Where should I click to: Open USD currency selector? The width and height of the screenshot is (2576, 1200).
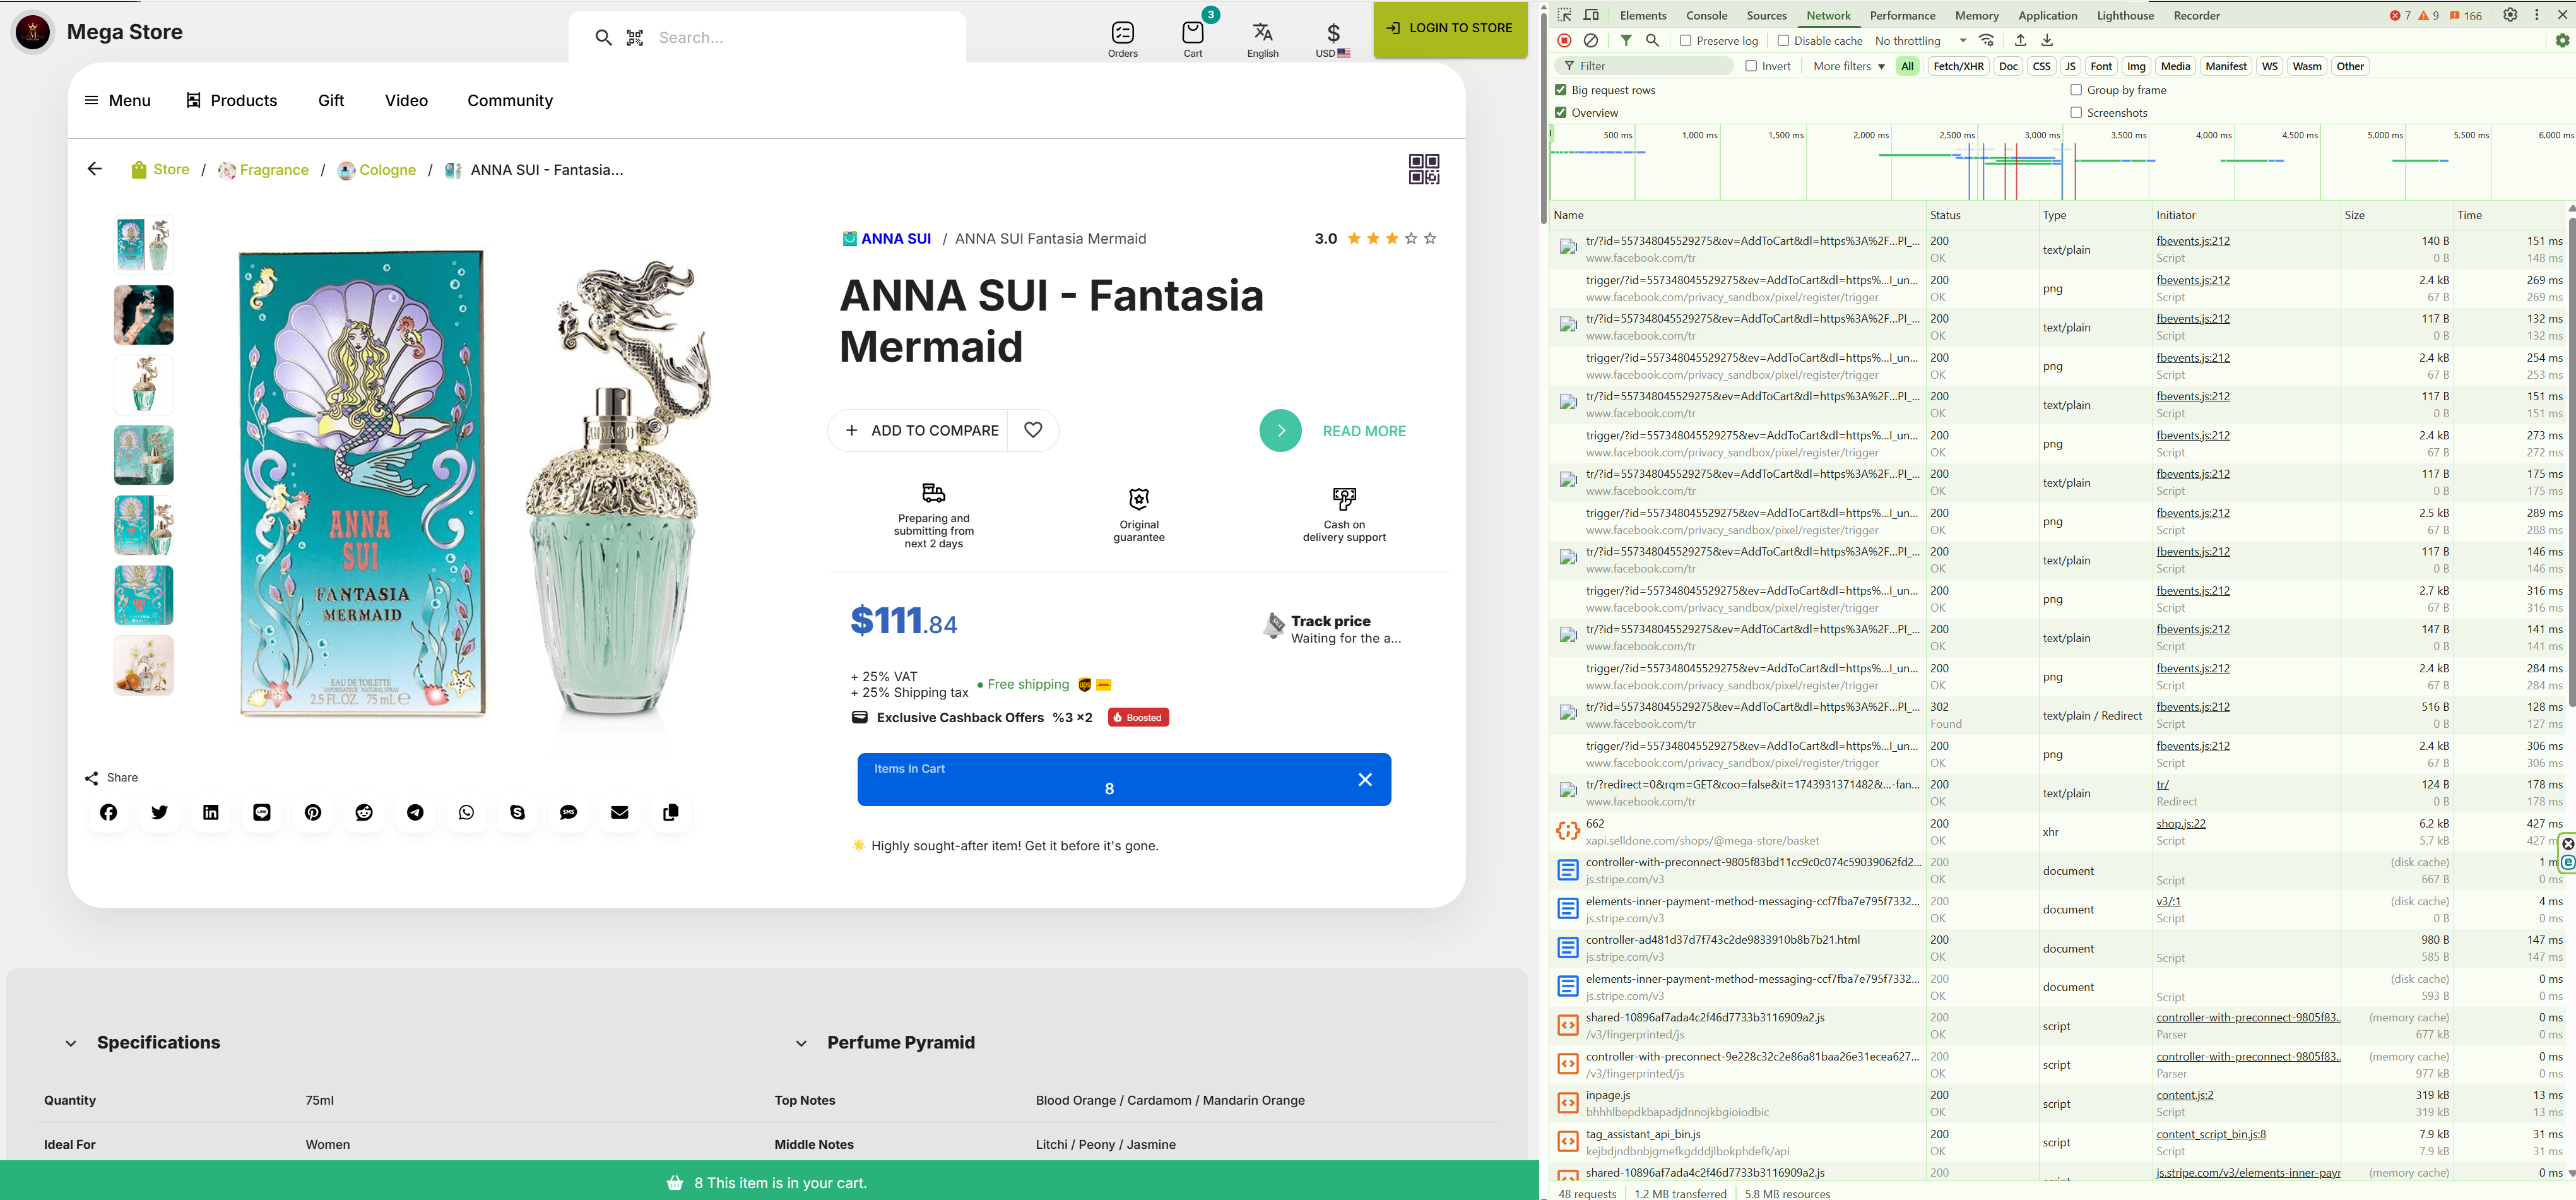1332,39
